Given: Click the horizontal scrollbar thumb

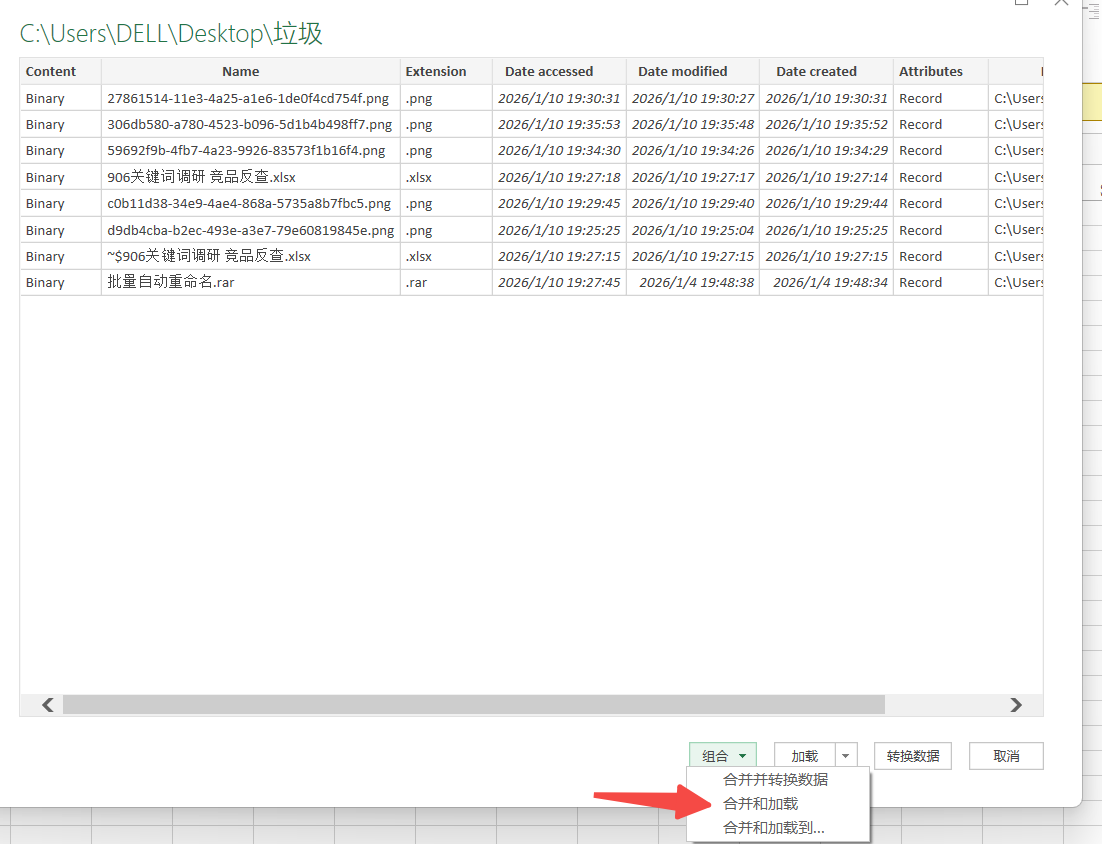Looking at the screenshot, I should [x=473, y=705].
